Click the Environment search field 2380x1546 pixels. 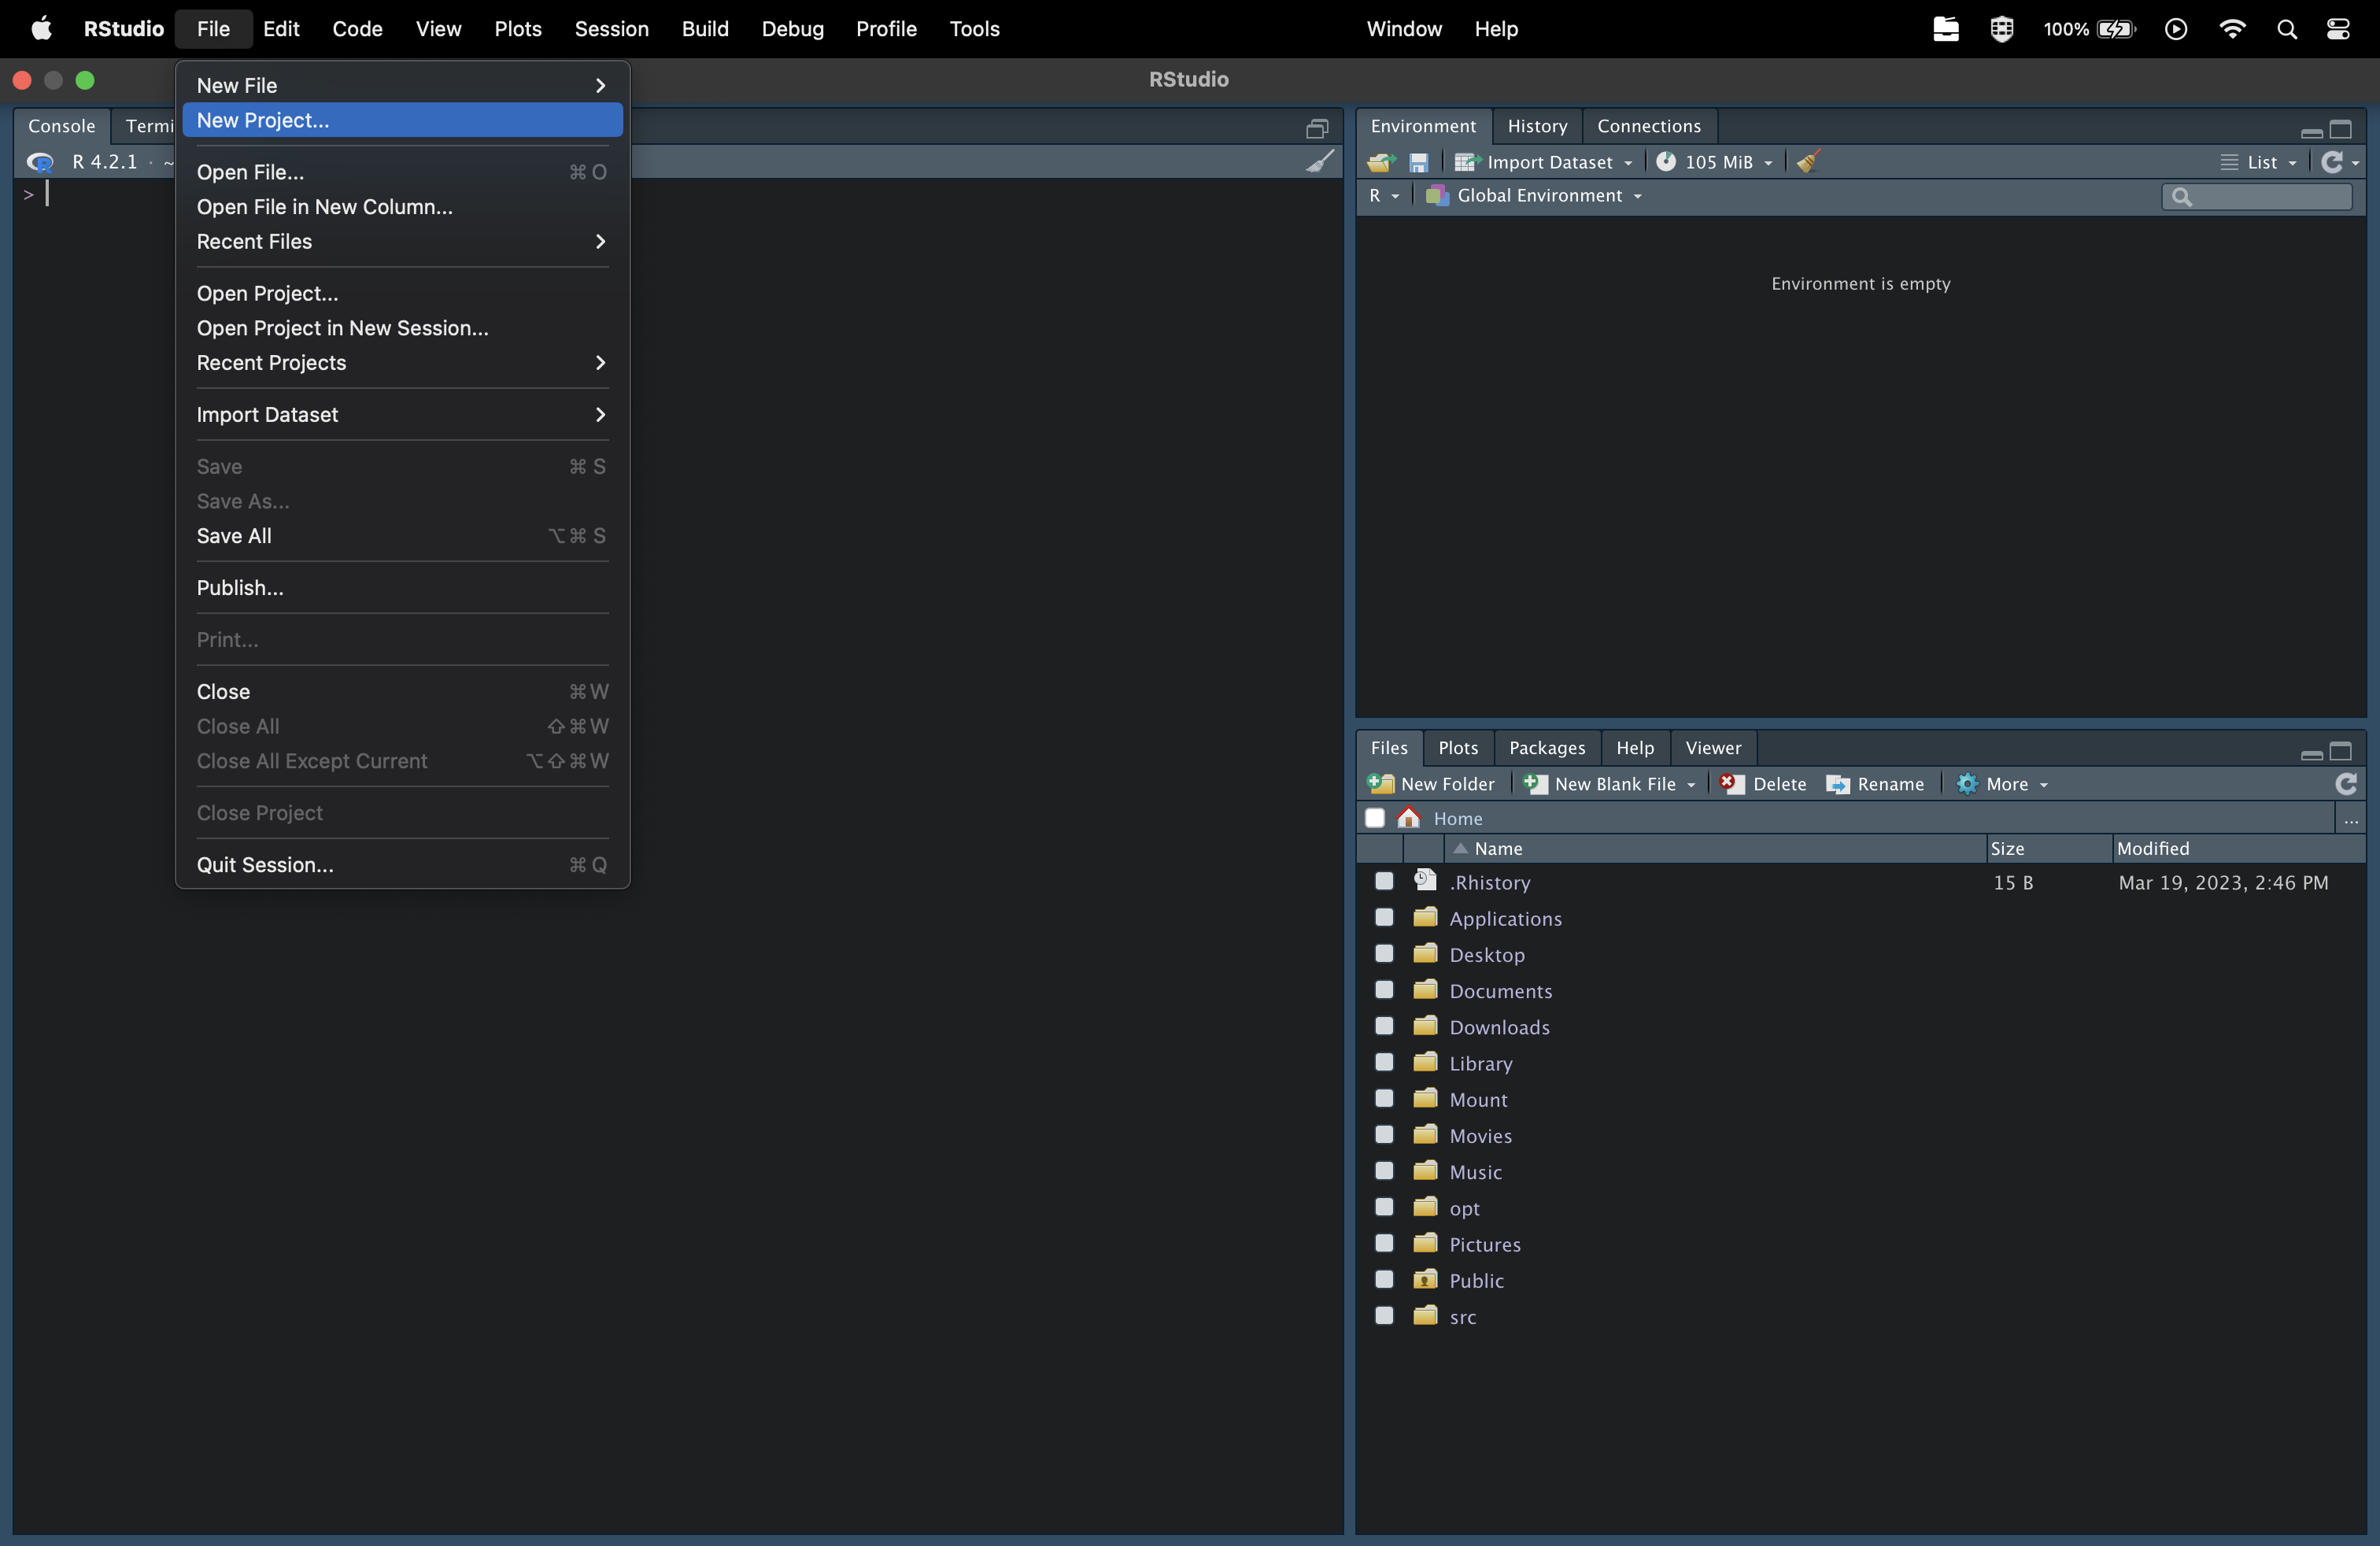(2257, 196)
